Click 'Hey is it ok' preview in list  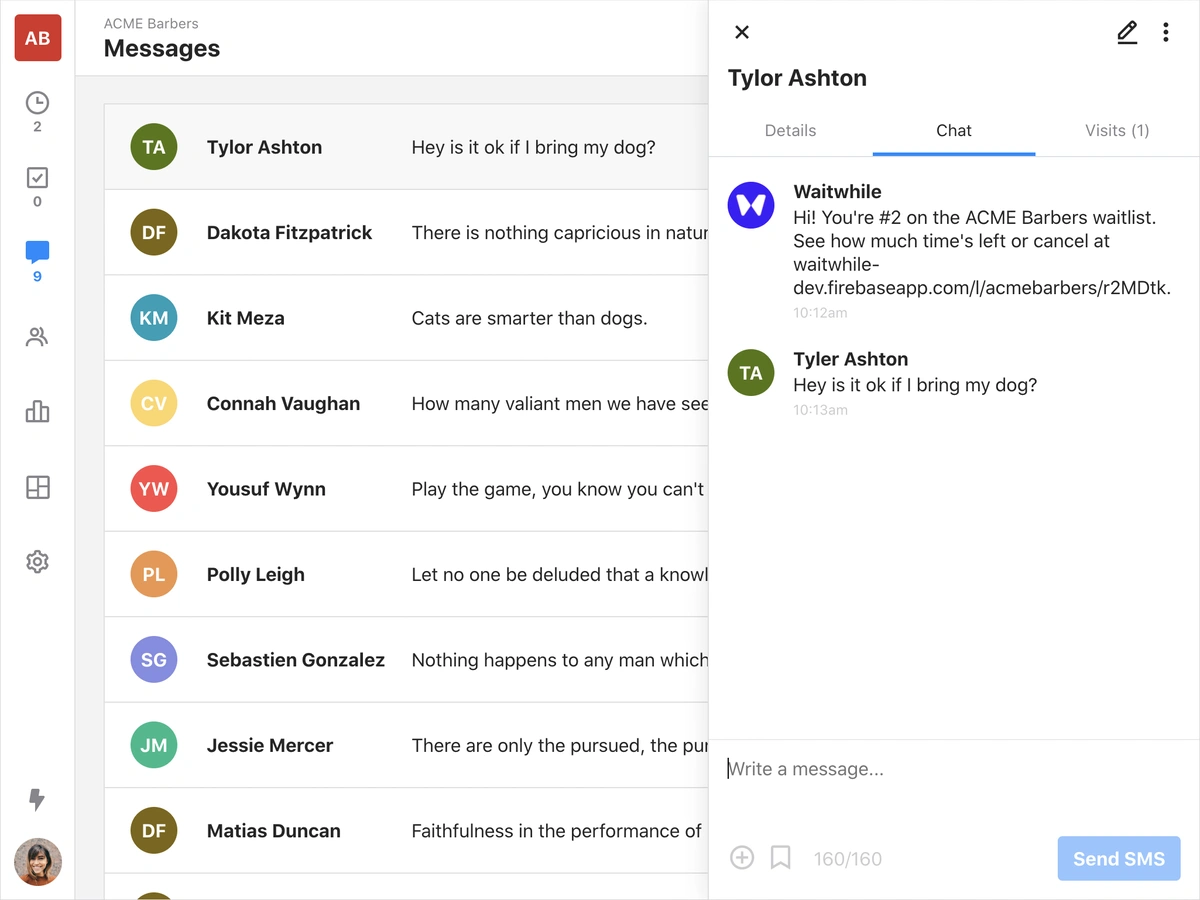pos(534,147)
